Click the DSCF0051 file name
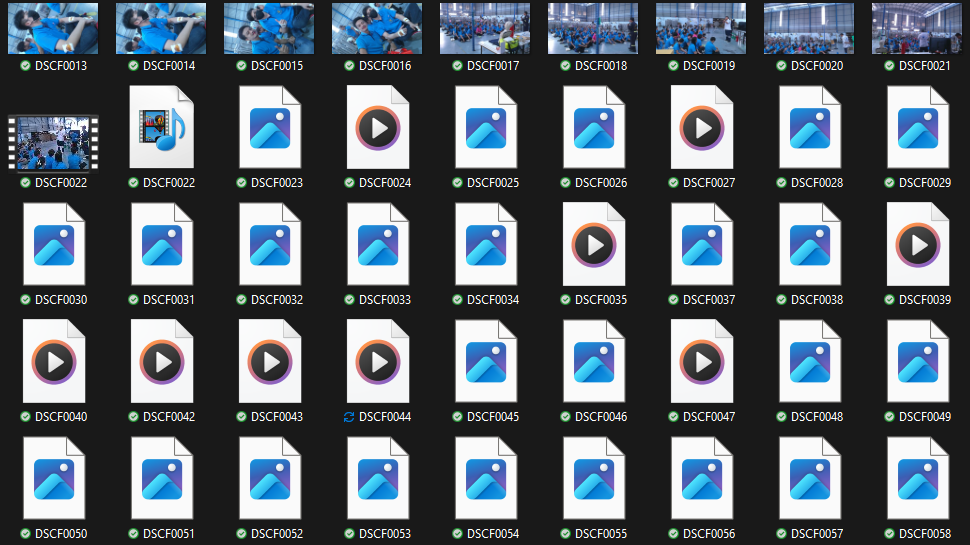This screenshot has height=545, width=970. pos(169,533)
